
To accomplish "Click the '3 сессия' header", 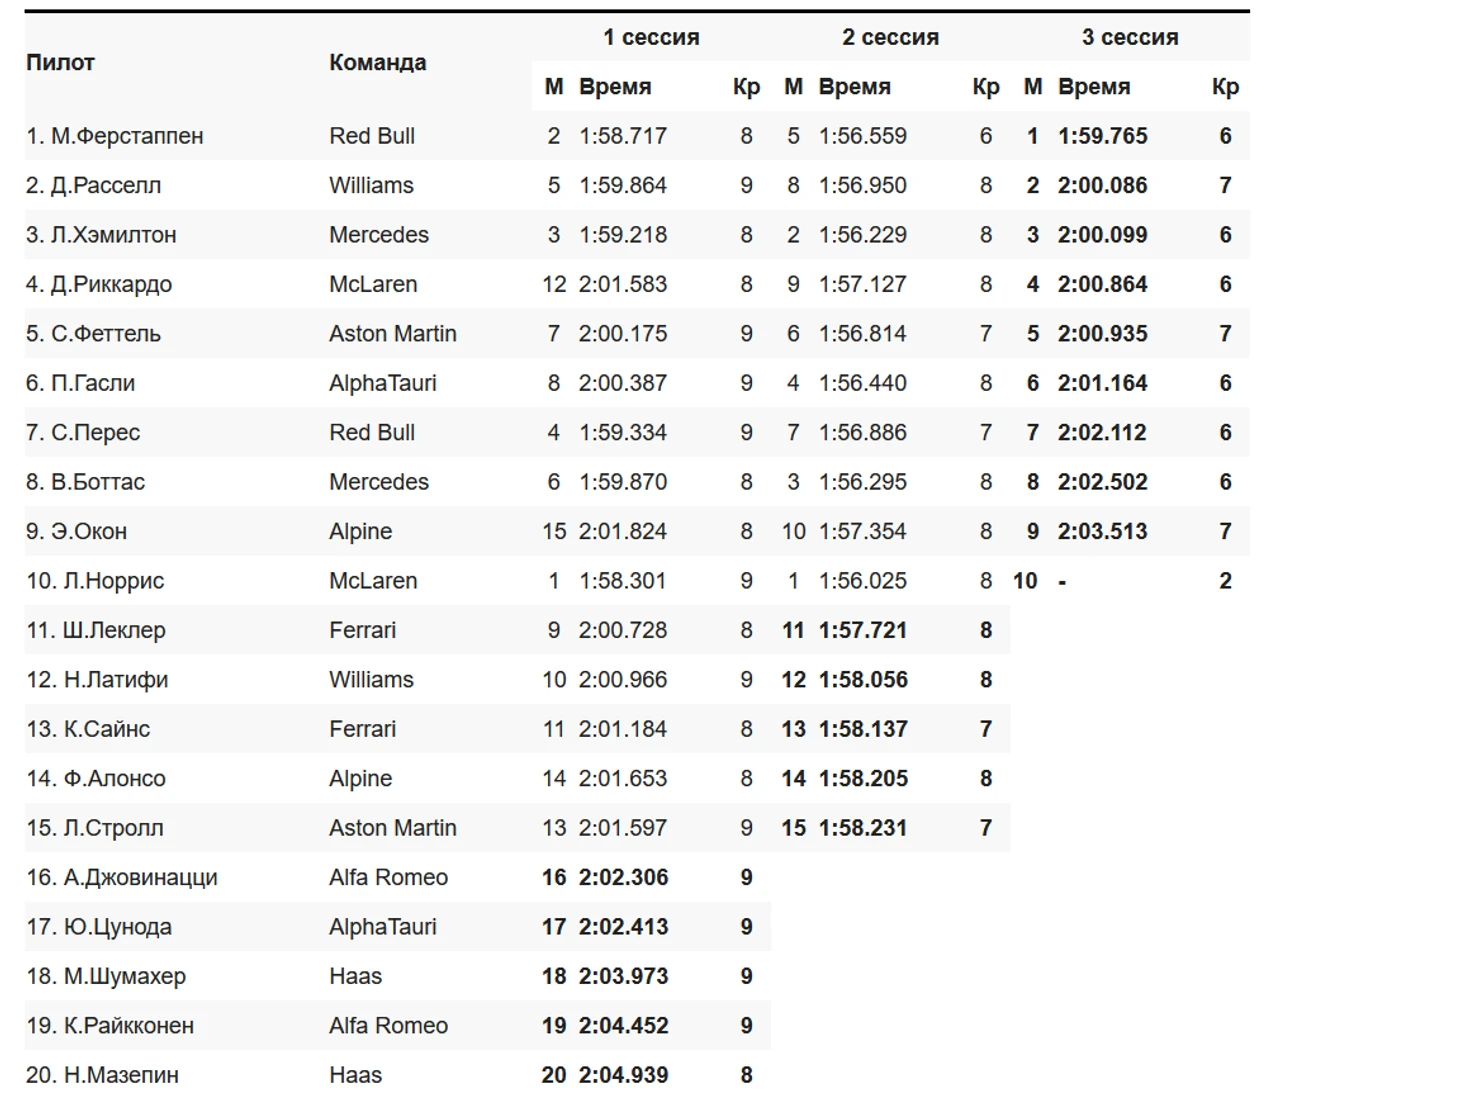I will [x=1130, y=37].
